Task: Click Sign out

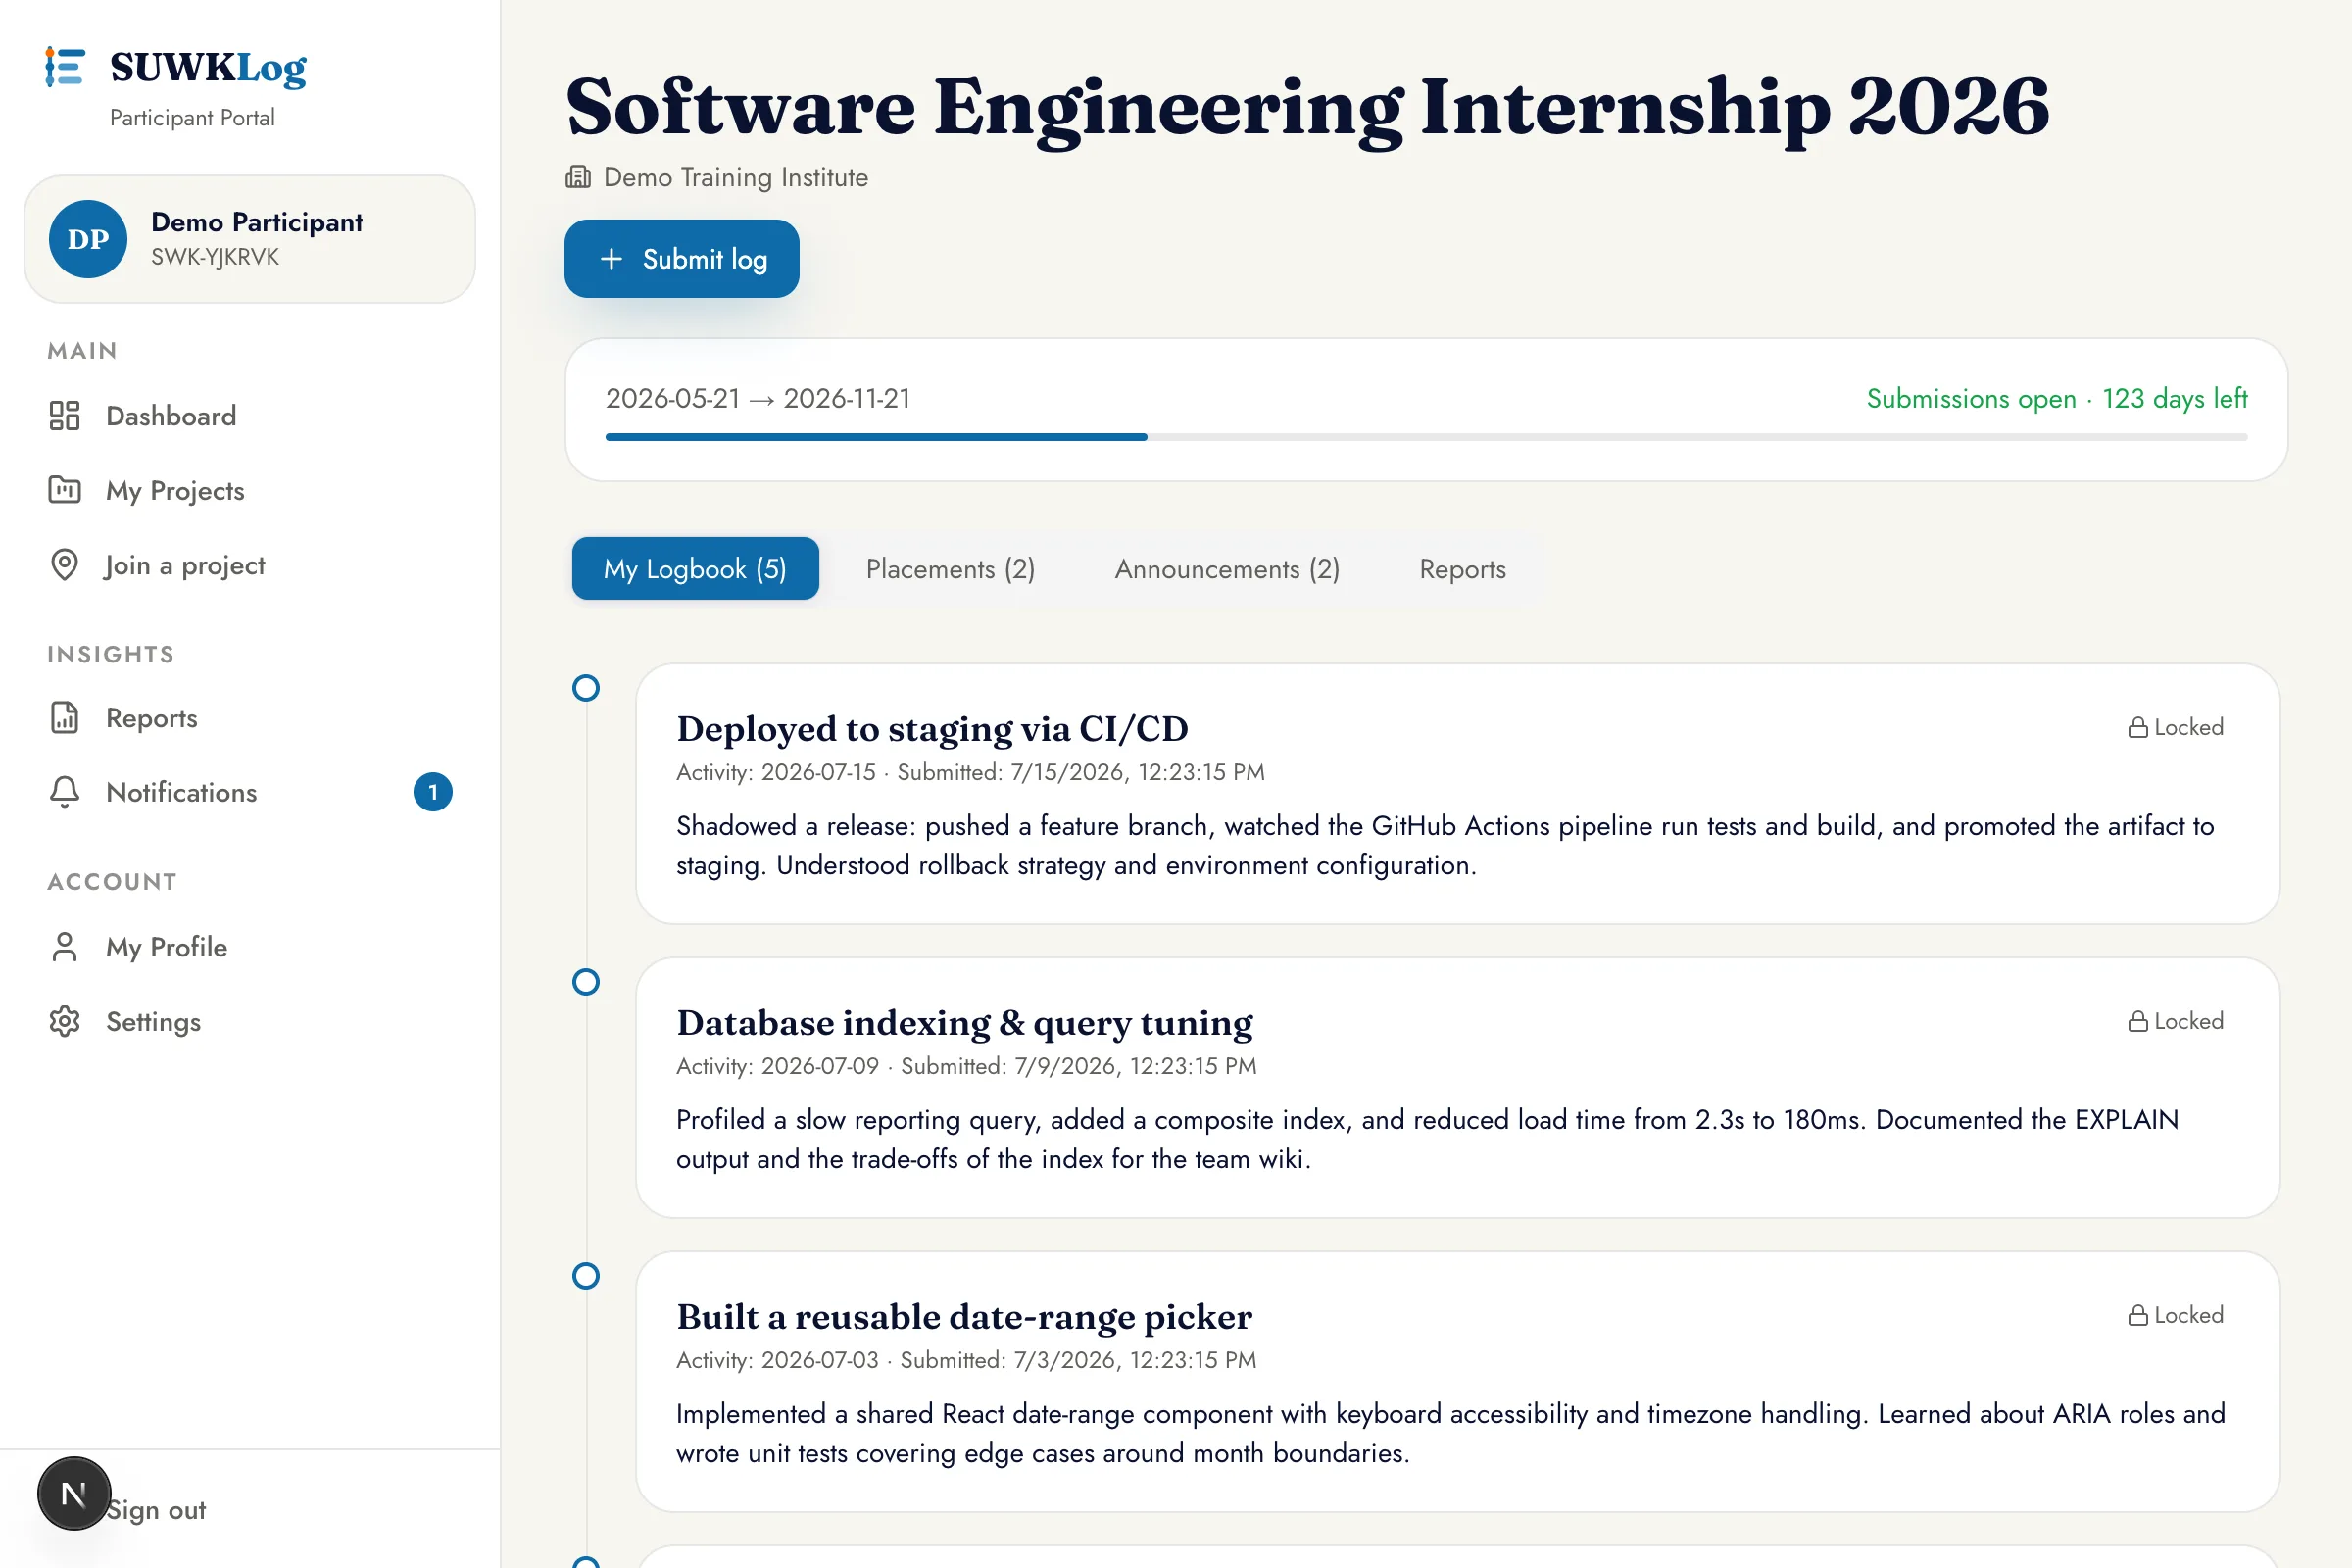Action: [156, 1510]
